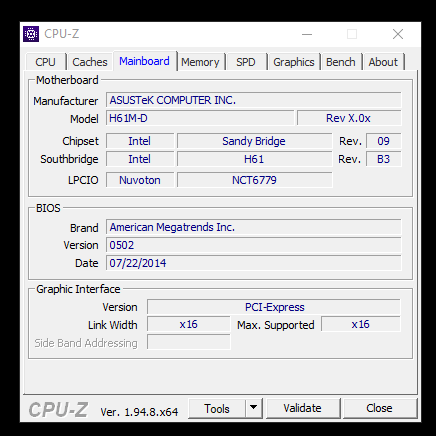The width and height of the screenshot is (436, 436).
Task: Click the Nuvoton LPCIO vendor value
Action: click(x=140, y=180)
